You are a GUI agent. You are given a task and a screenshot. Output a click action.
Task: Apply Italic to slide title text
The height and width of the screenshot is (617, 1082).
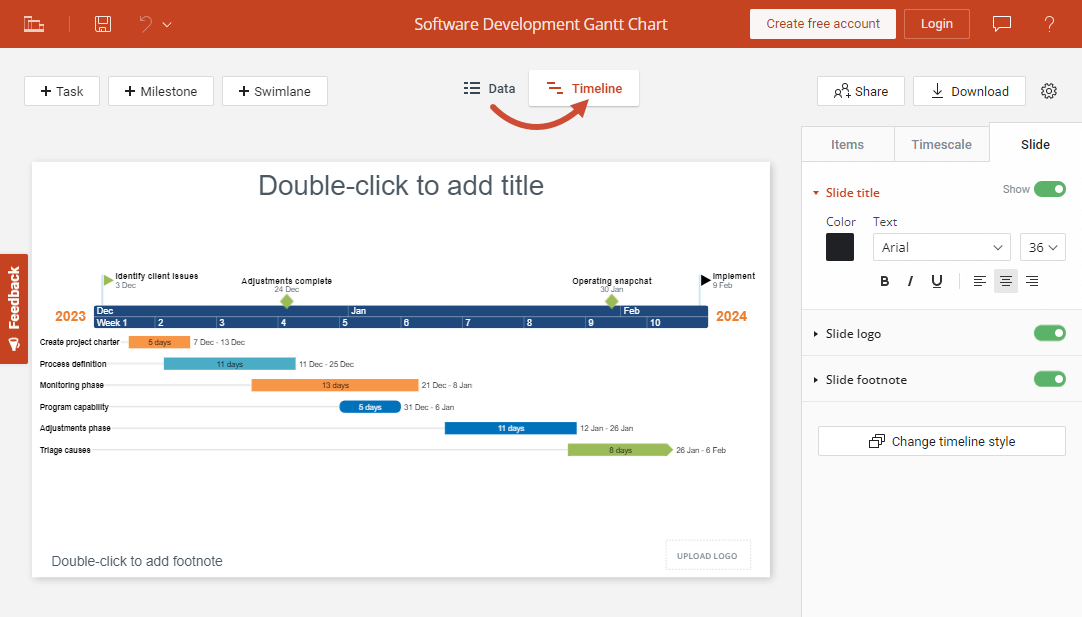point(910,281)
